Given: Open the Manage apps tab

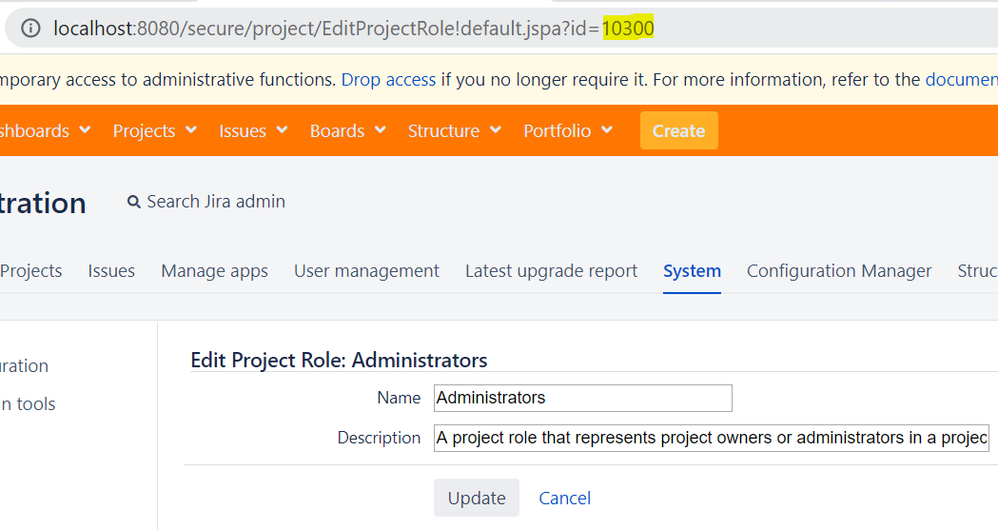Looking at the screenshot, I should pos(214,271).
